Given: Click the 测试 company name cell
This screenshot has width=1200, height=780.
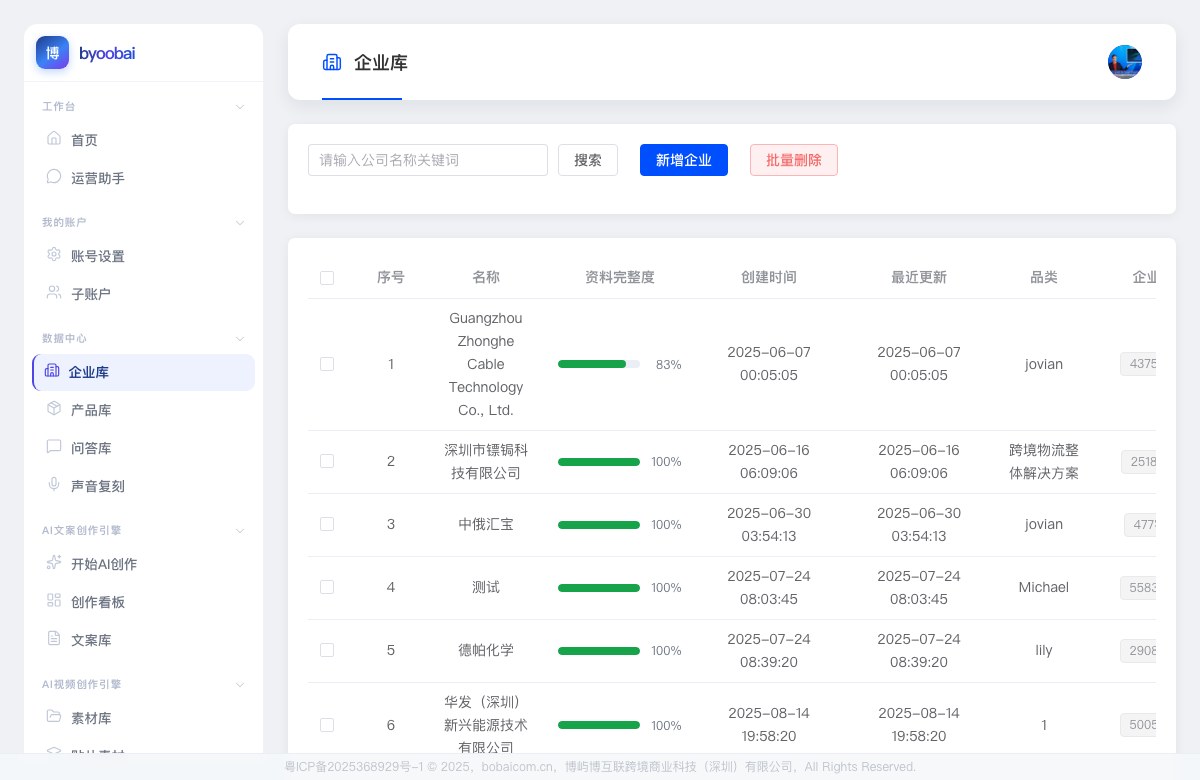Looking at the screenshot, I should coord(486,587).
